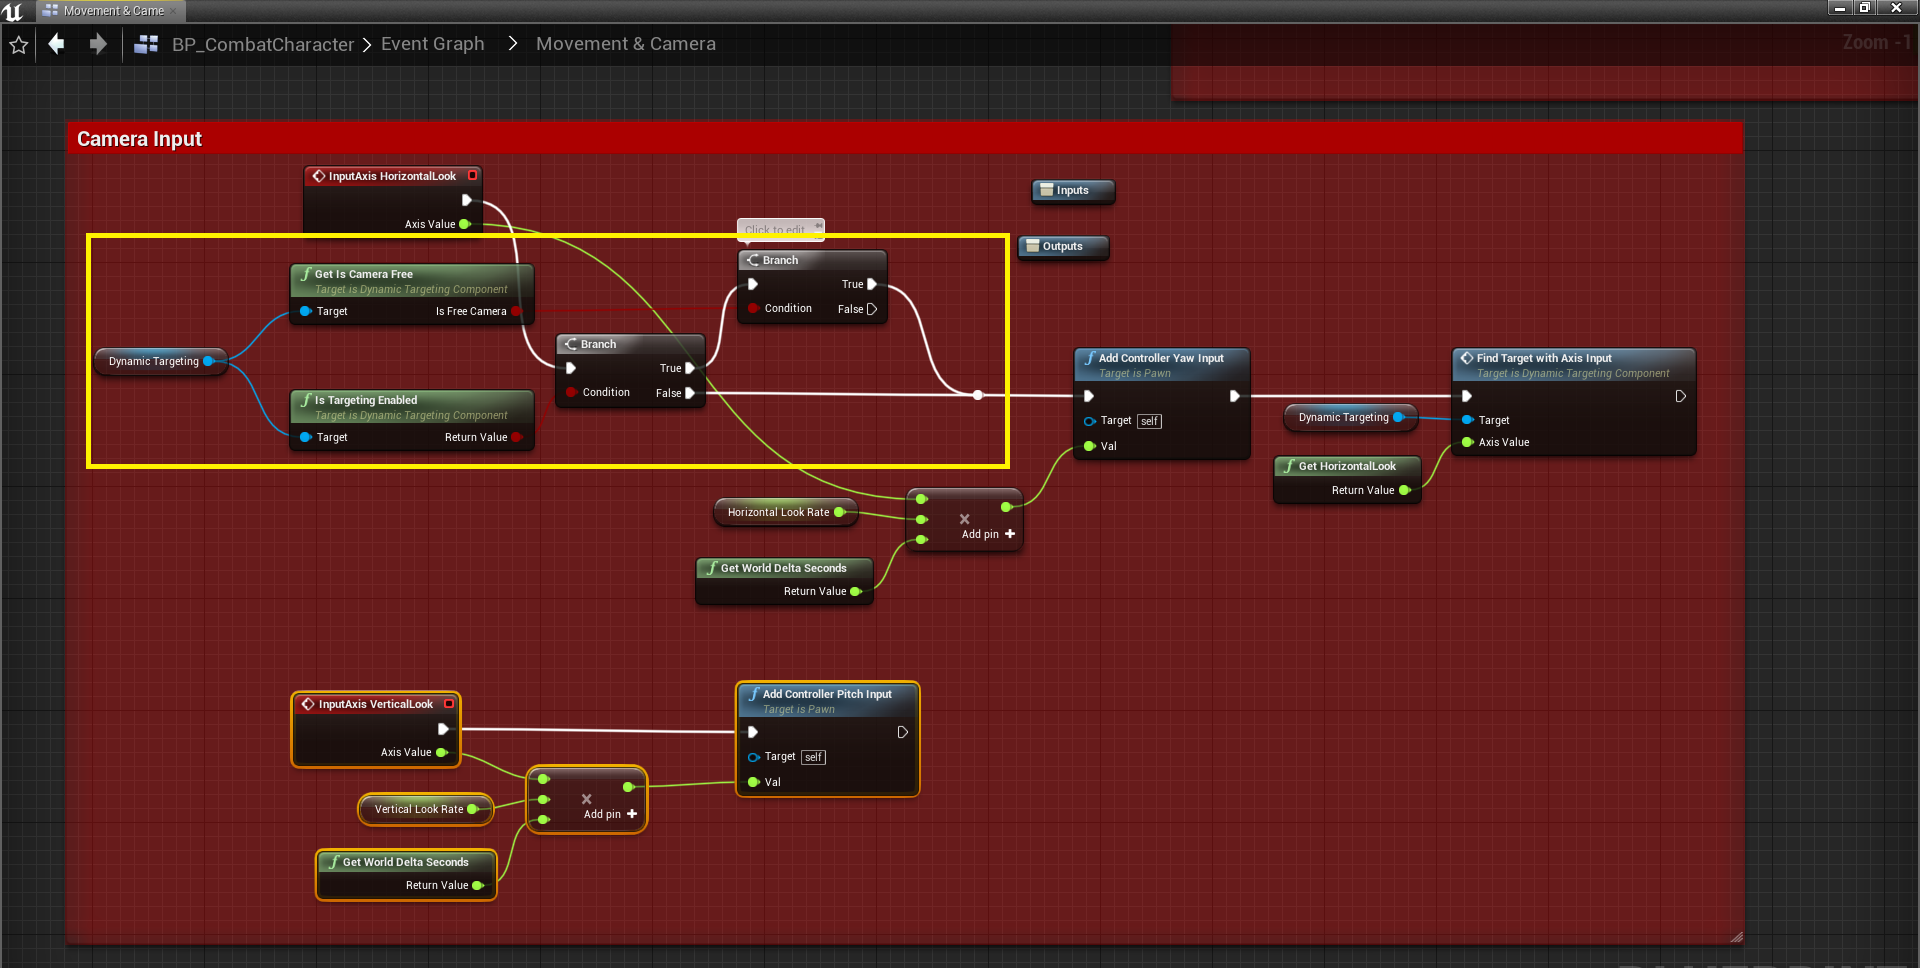Select the Add Controller Yaw Input node
1920x968 pixels.
coord(1160,358)
